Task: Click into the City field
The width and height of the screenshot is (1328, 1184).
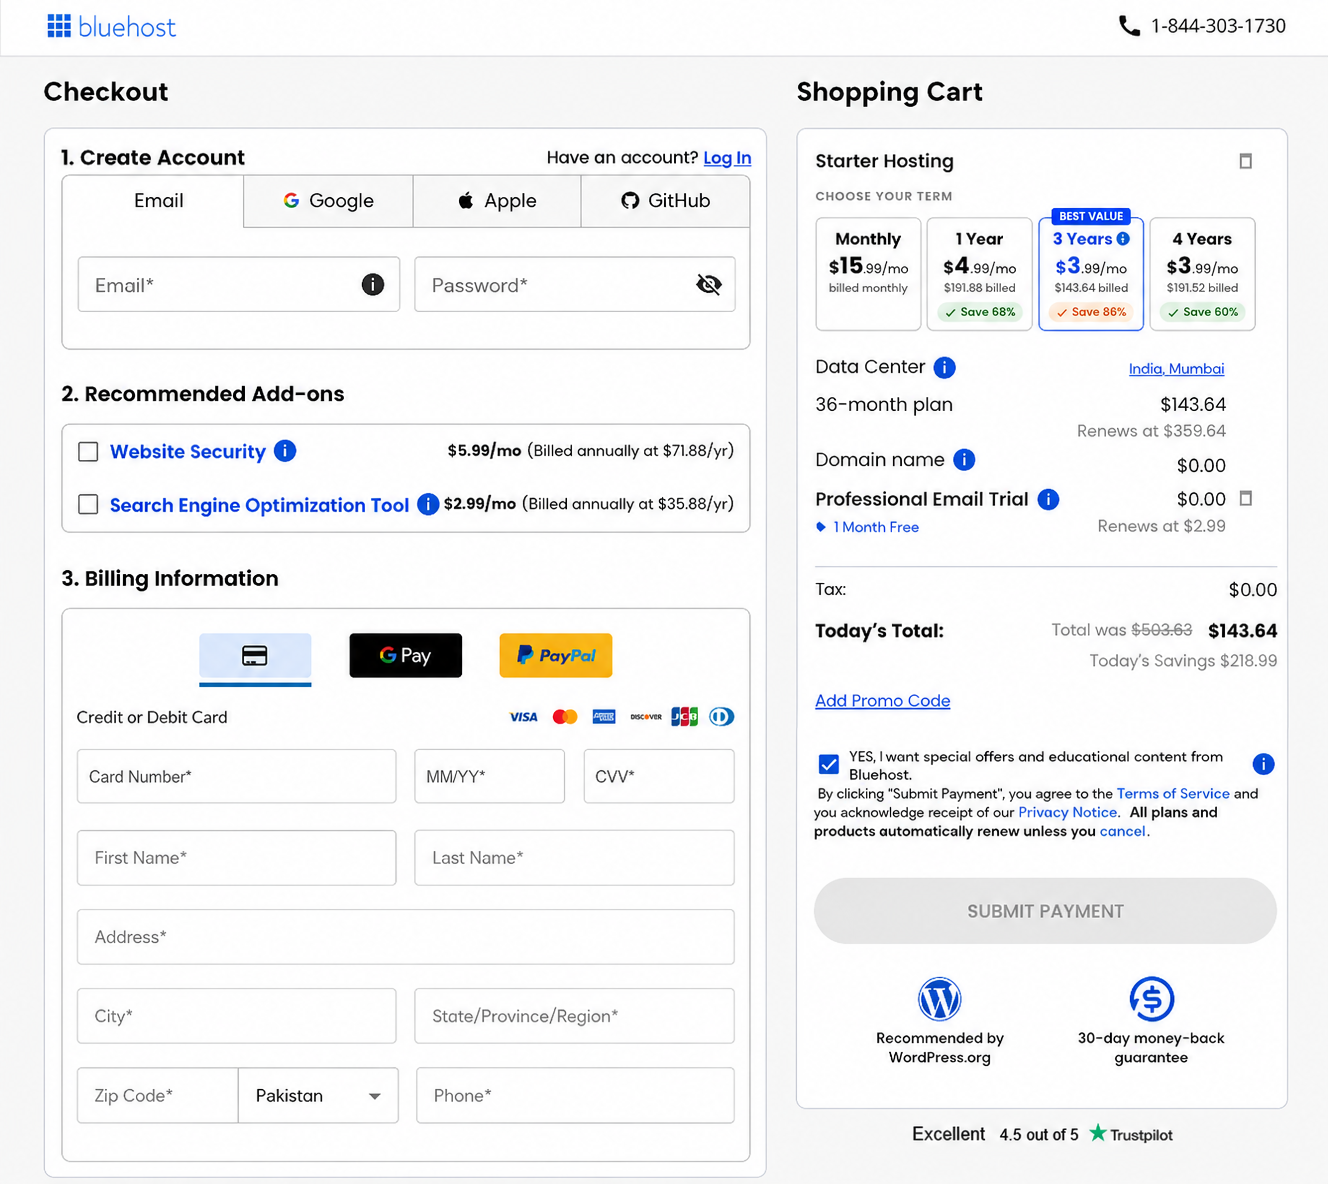Action: pos(237,1016)
